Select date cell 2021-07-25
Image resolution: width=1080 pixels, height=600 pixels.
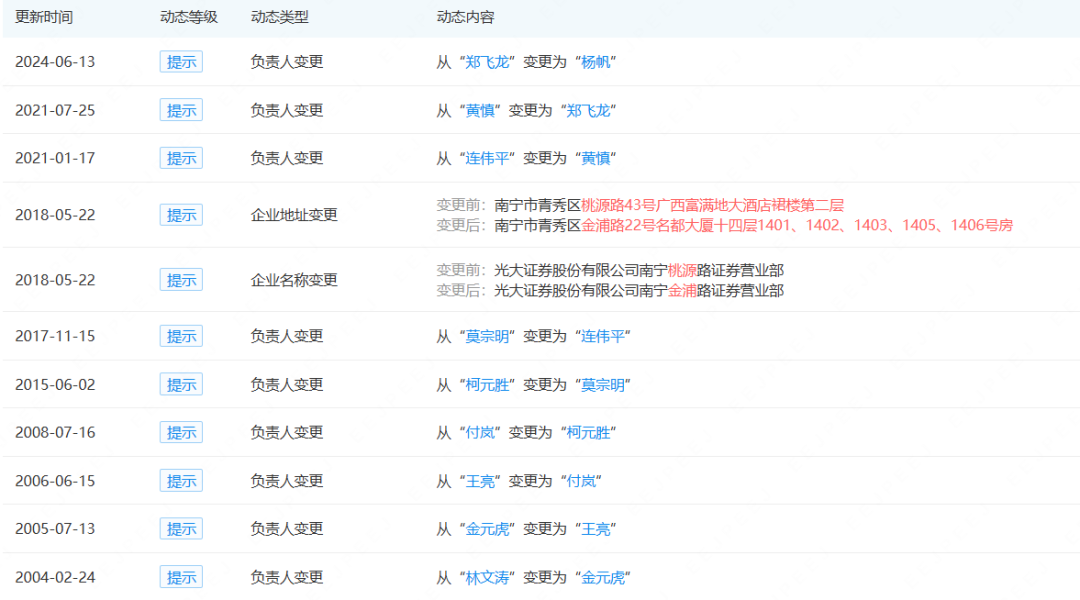click(x=55, y=110)
